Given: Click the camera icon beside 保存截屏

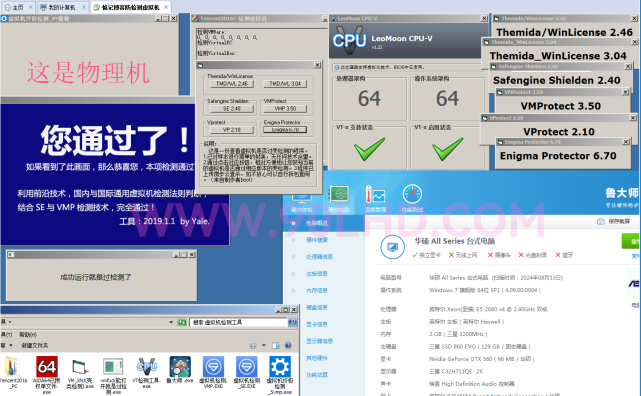Looking at the screenshot, I should [601, 221].
